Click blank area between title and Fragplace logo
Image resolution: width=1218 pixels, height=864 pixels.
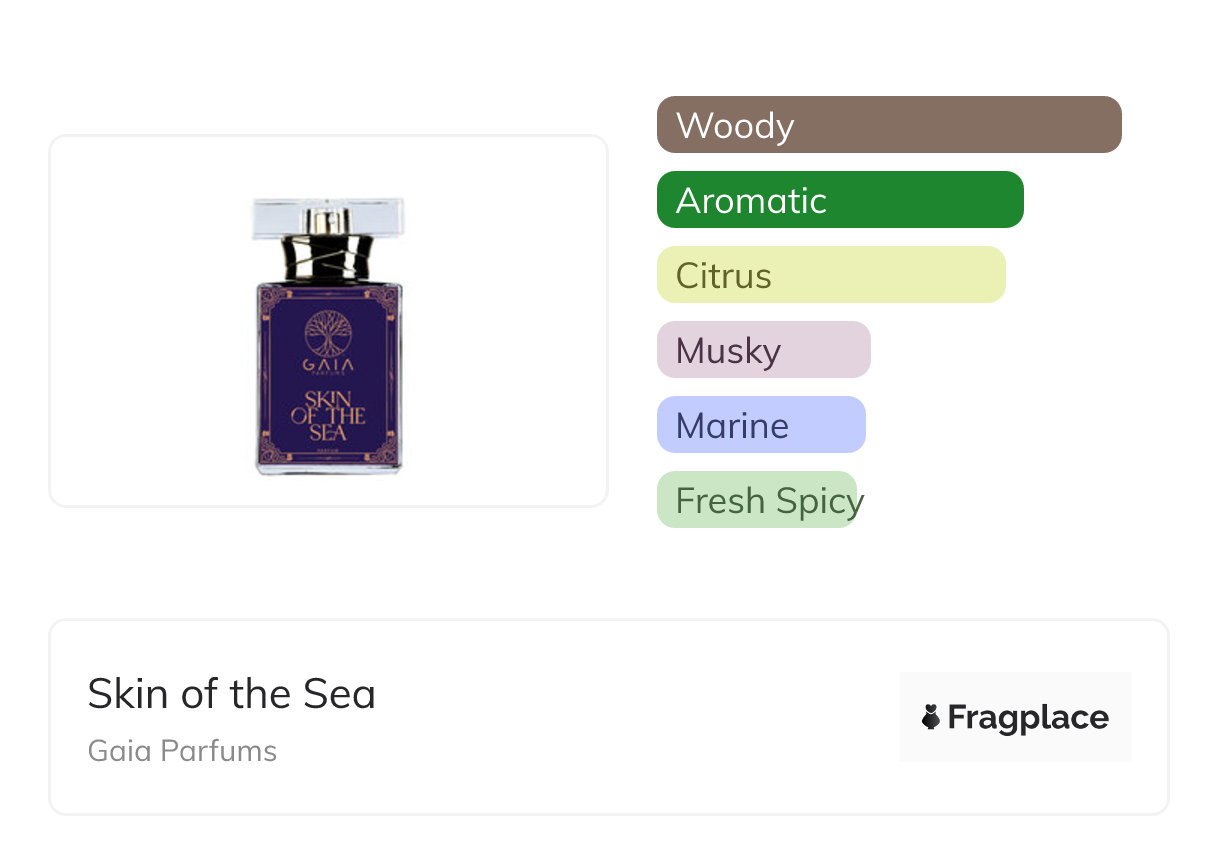pyautogui.click(x=640, y=717)
